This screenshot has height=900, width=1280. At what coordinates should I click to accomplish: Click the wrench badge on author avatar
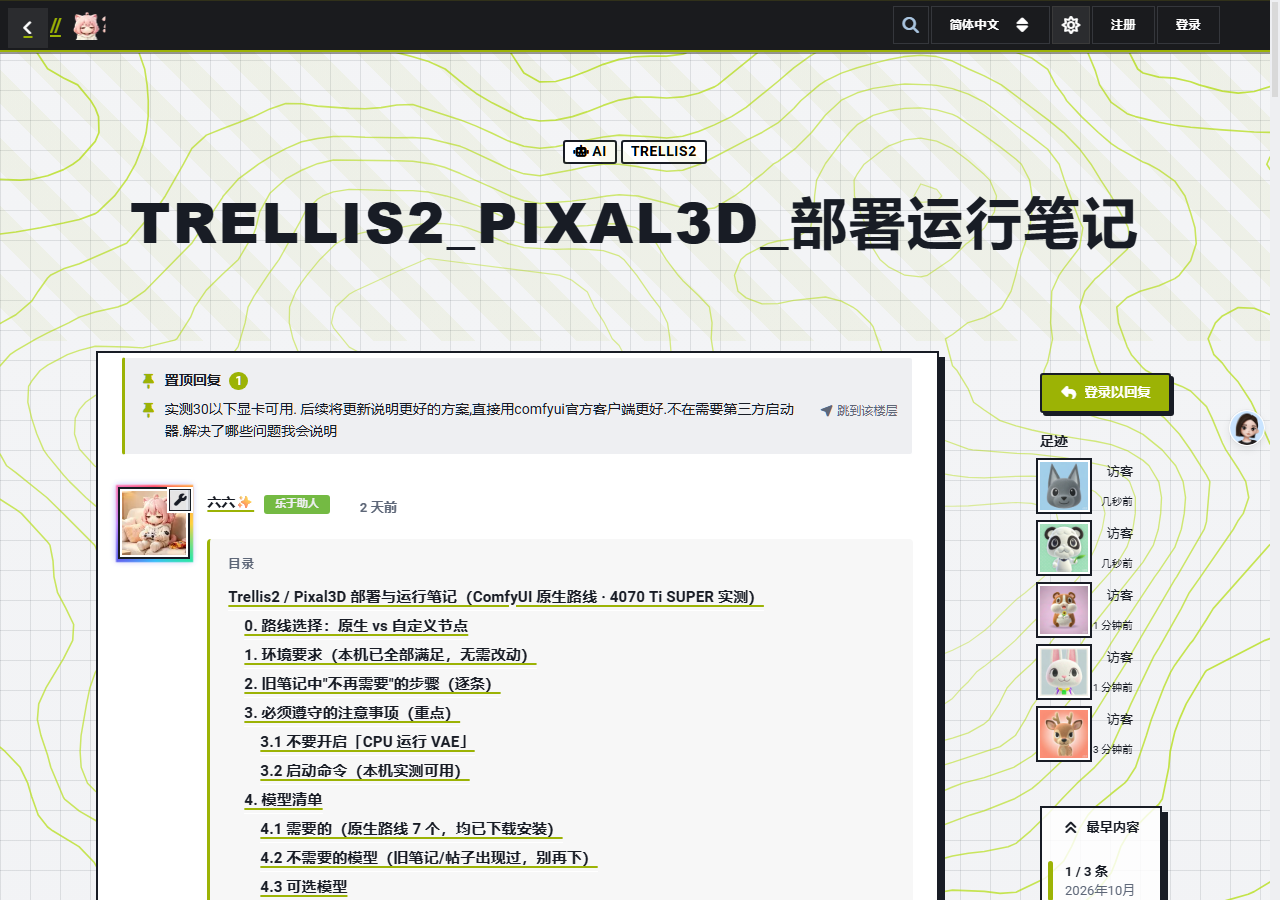[x=180, y=499]
